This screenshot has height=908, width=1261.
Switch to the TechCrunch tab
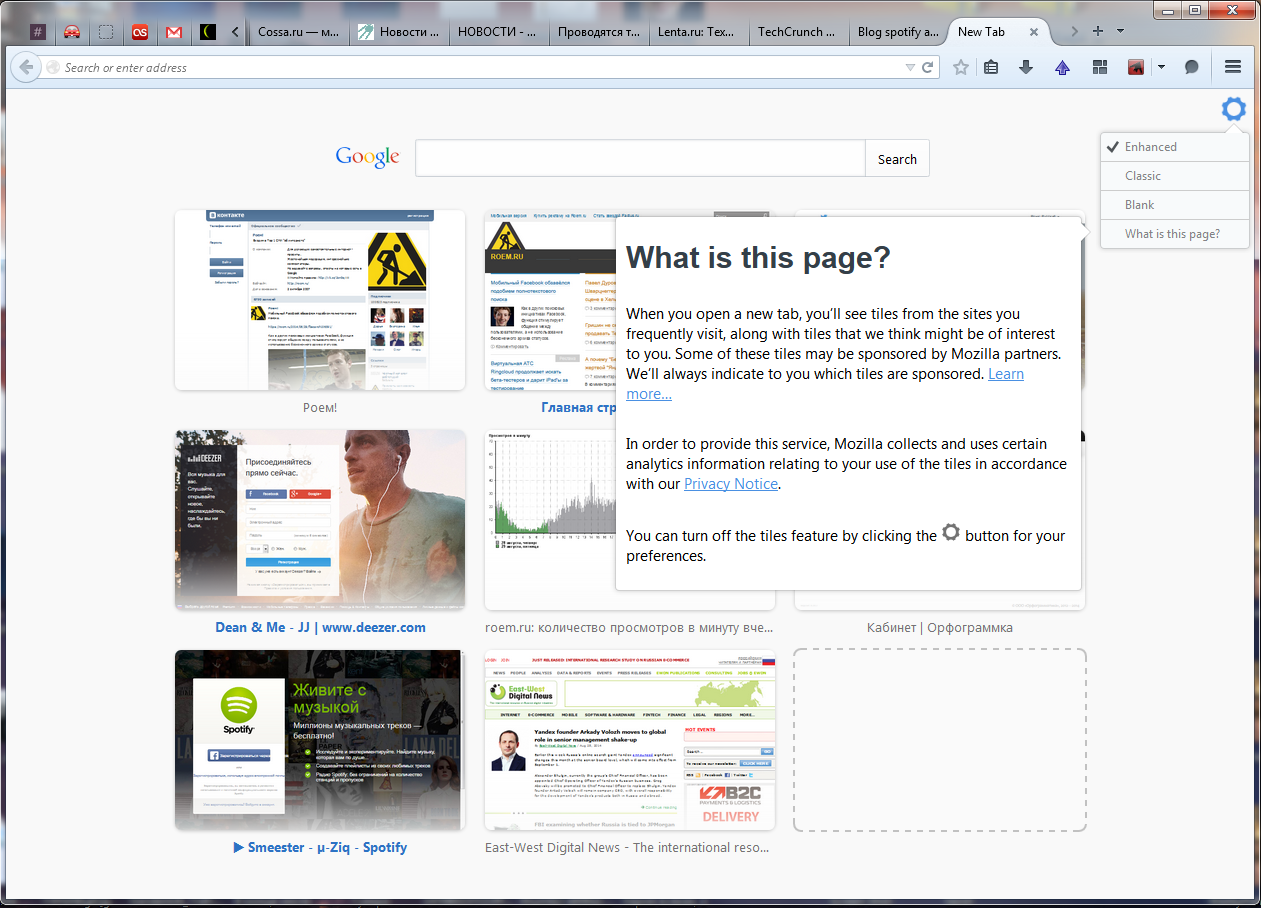[x=798, y=32]
